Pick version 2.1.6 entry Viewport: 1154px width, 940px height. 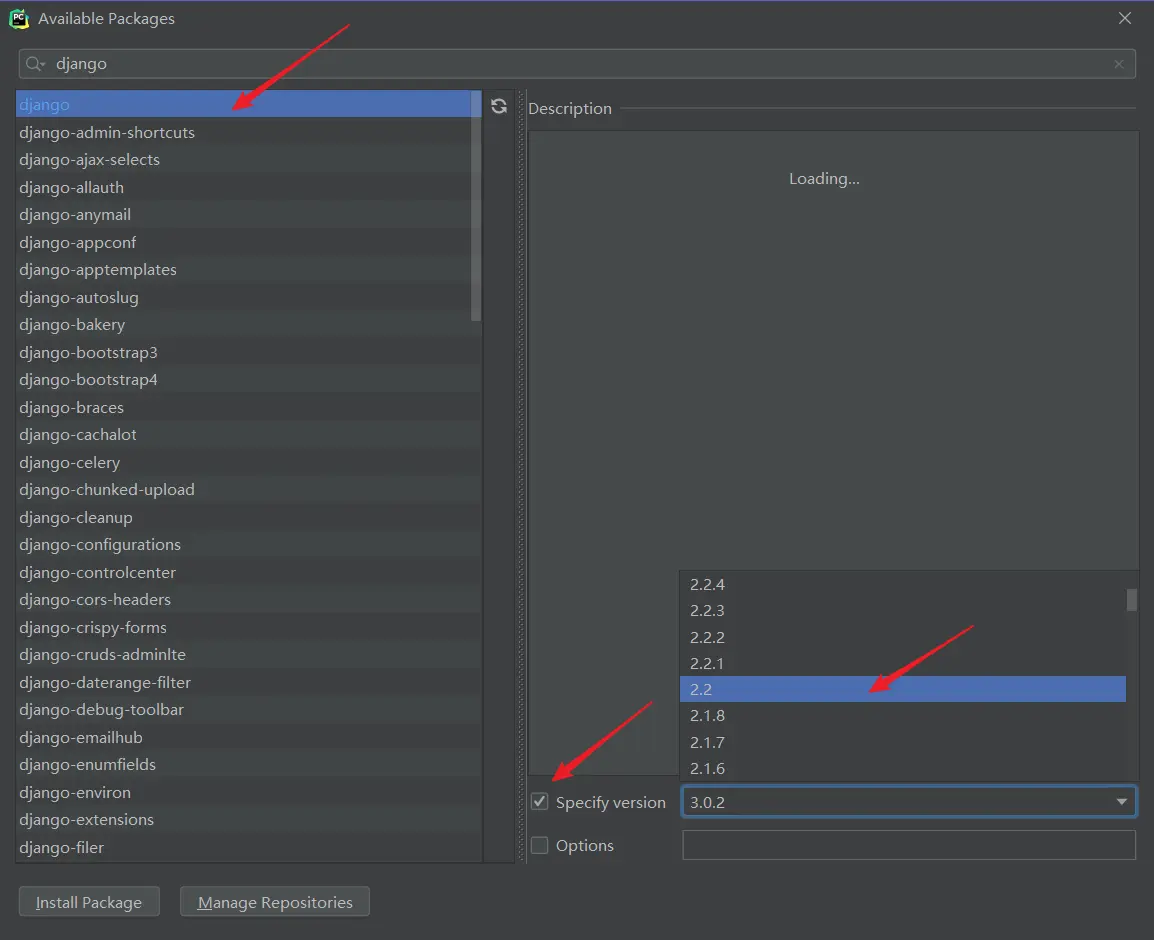coord(902,768)
